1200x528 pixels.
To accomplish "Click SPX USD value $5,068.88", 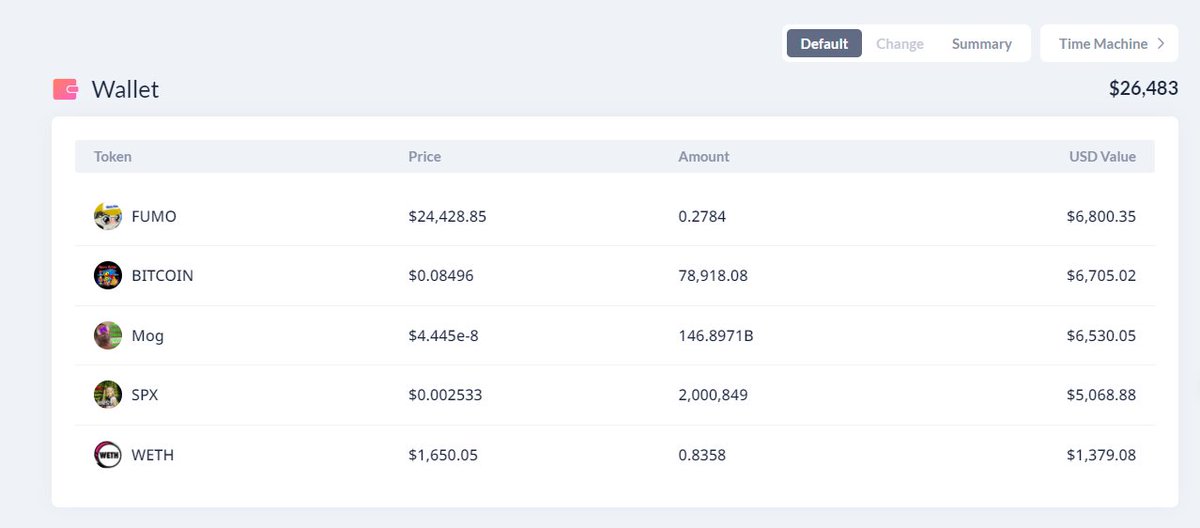I will click(x=1101, y=395).
